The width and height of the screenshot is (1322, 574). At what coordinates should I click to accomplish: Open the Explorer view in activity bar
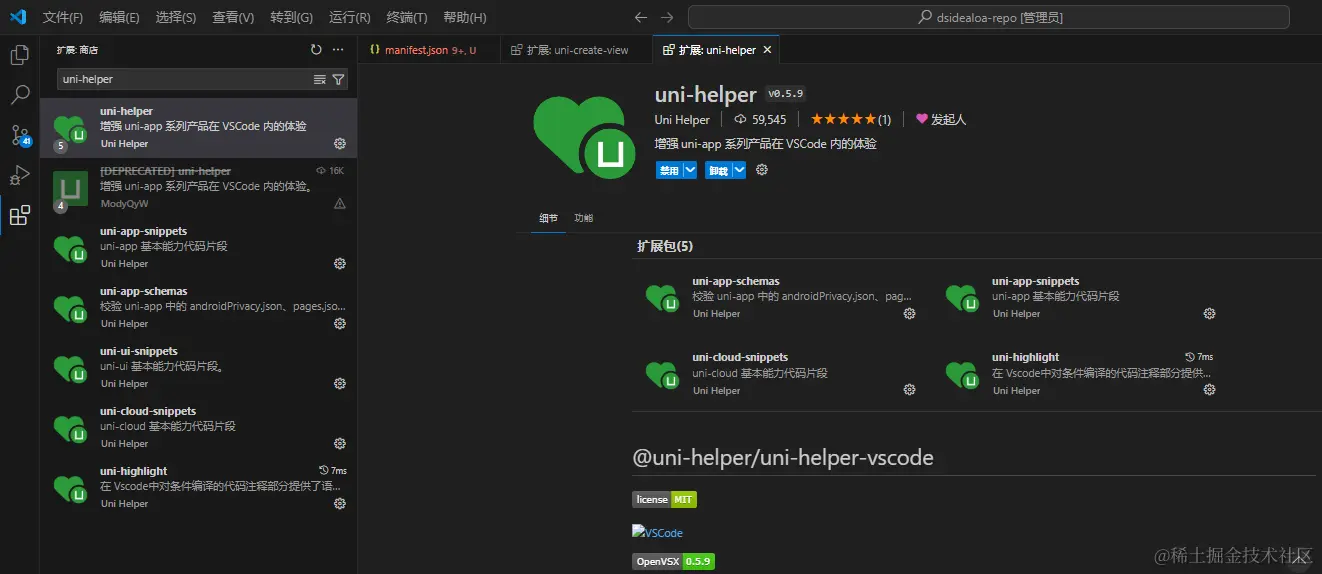(x=19, y=55)
